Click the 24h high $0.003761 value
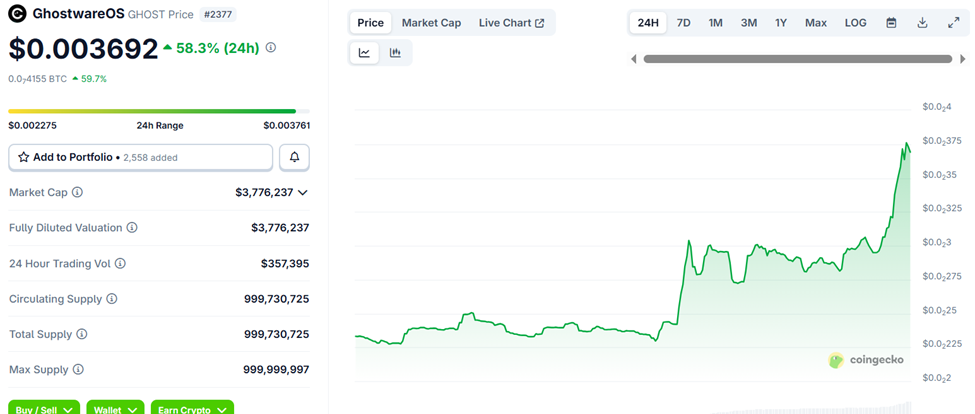Screen dimensions: 975x414 (x=286, y=126)
